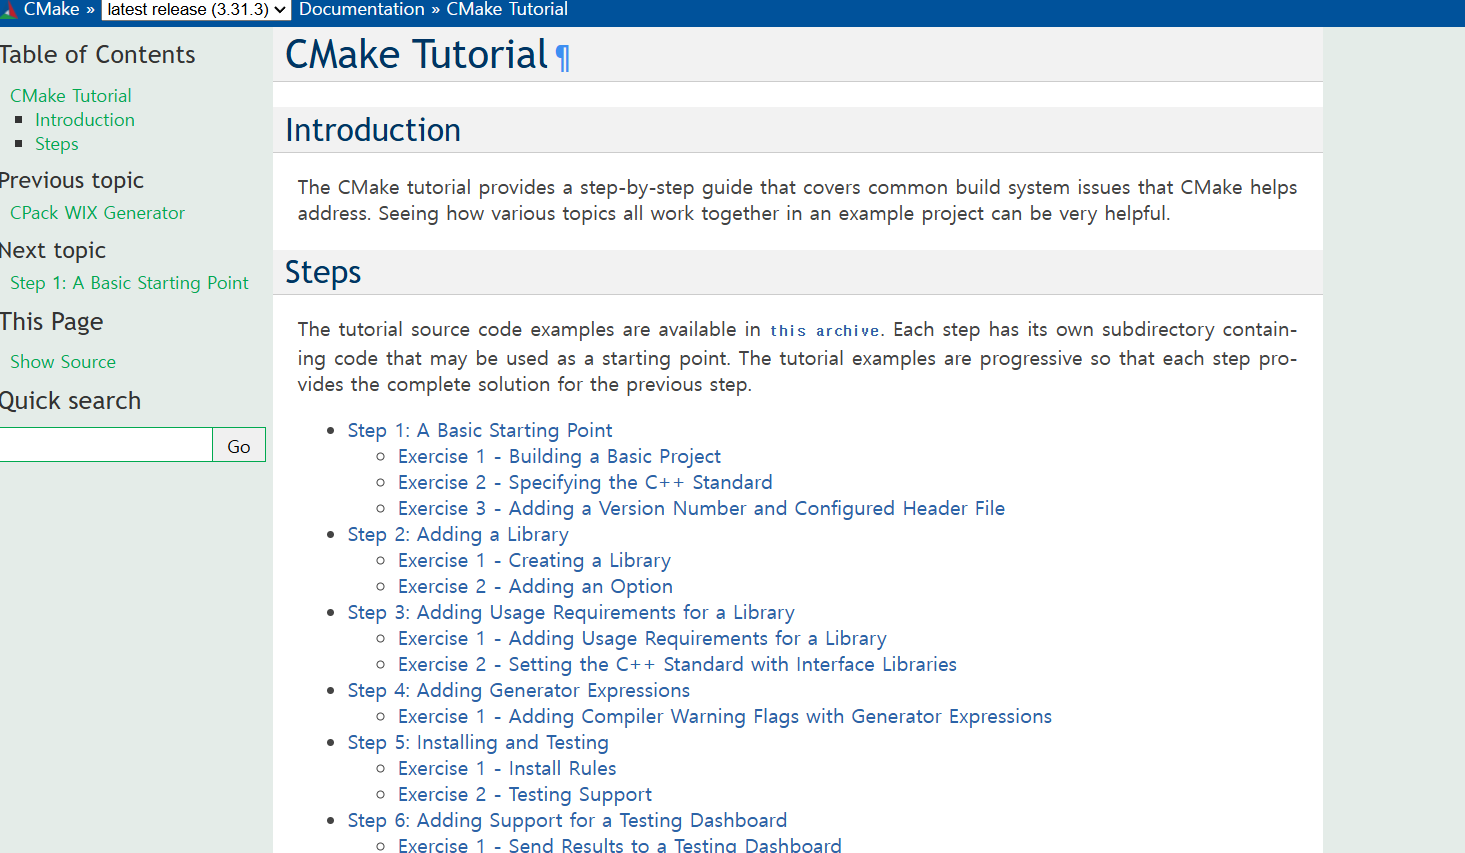Screen dimensions: 1465x853
Task: Open Exercise 3 - Adding a Version Number link
Action: pos(701,509)
